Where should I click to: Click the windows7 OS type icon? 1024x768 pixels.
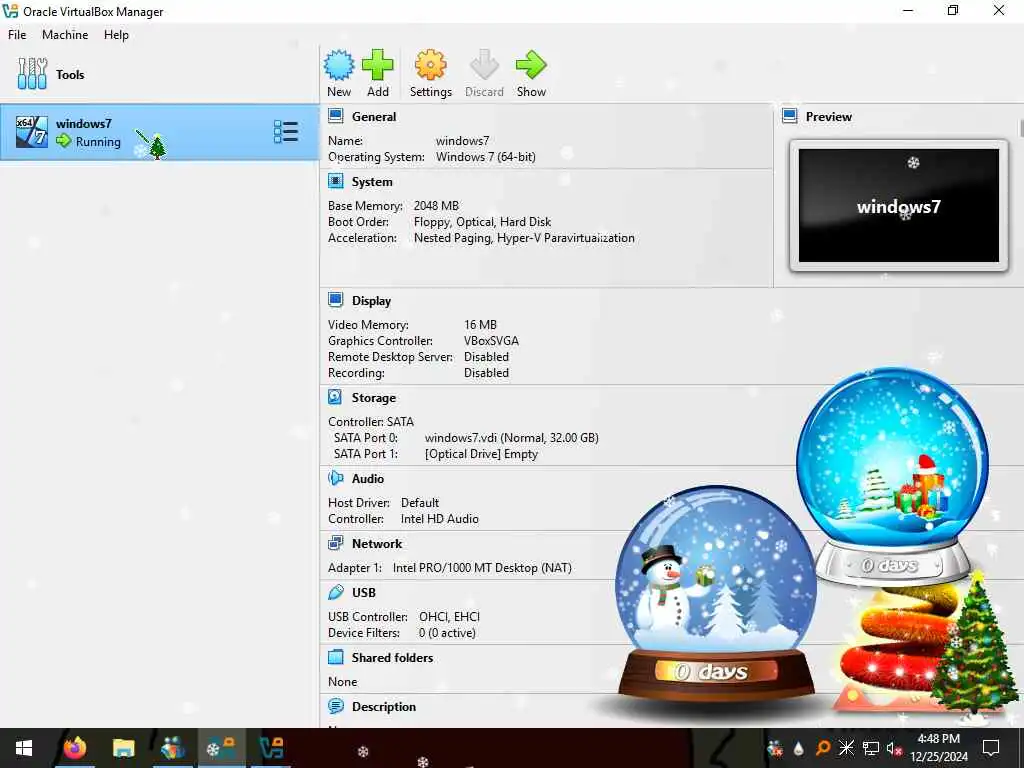(32, 132)
